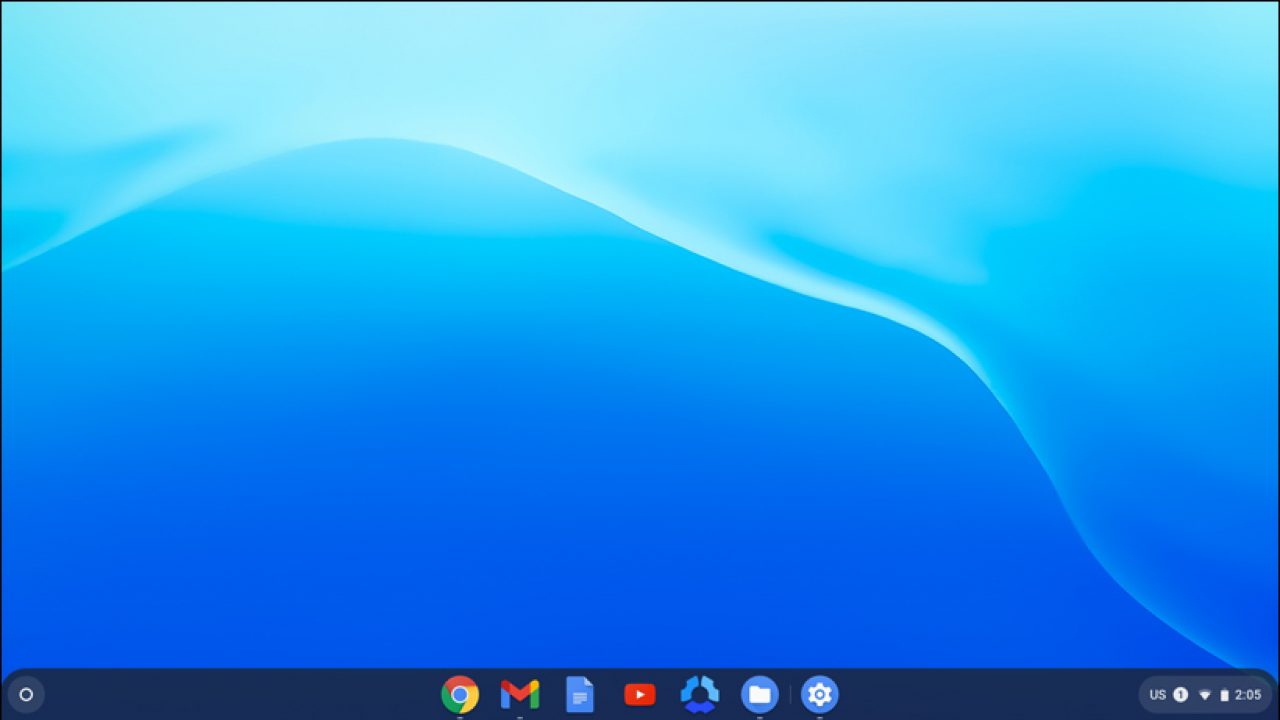Image resolution: width=1280 pixels, height=720 pixels.
Task: Open notifications via the "1" counter badge
Action: pyautogui.click(x=1181, y=694)
